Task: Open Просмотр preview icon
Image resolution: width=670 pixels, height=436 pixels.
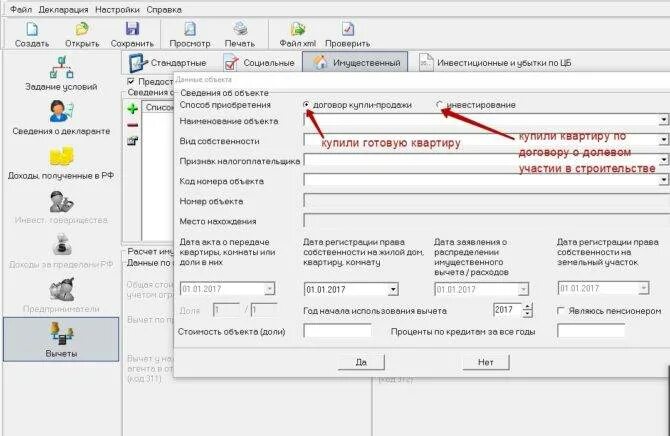Action: click(190, 29)
